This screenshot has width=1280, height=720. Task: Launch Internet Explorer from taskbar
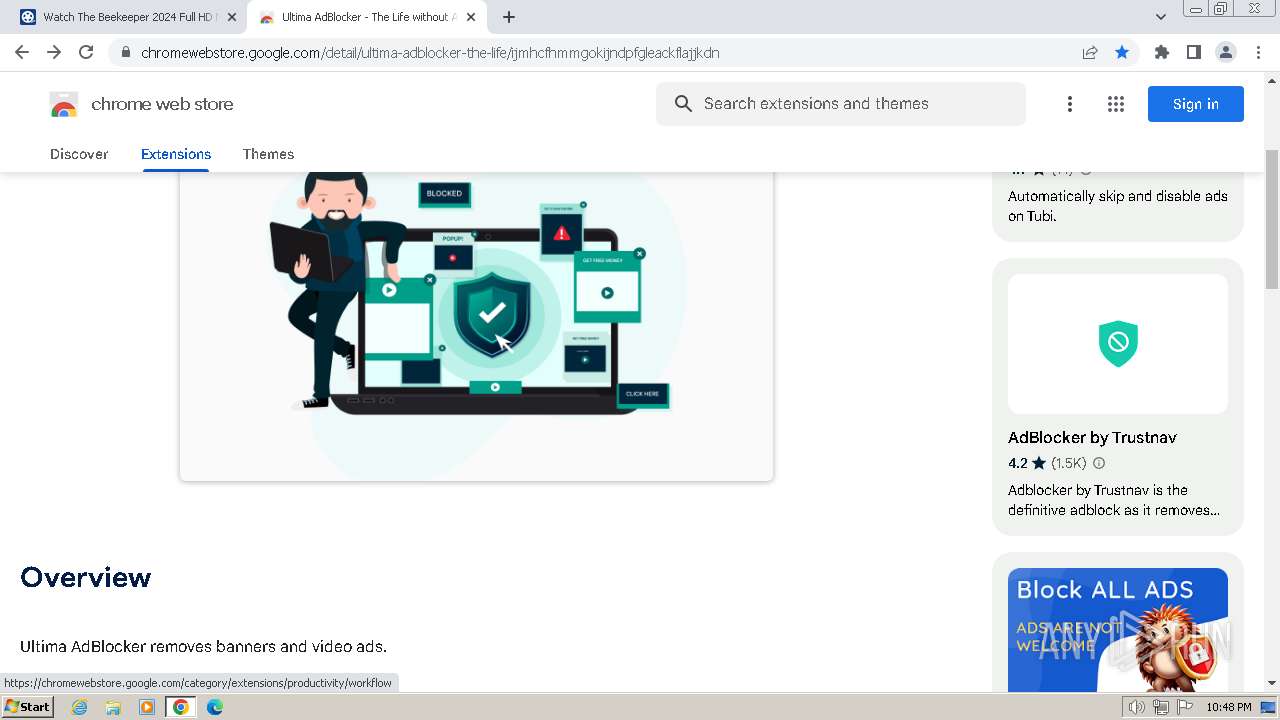(80, 707)
